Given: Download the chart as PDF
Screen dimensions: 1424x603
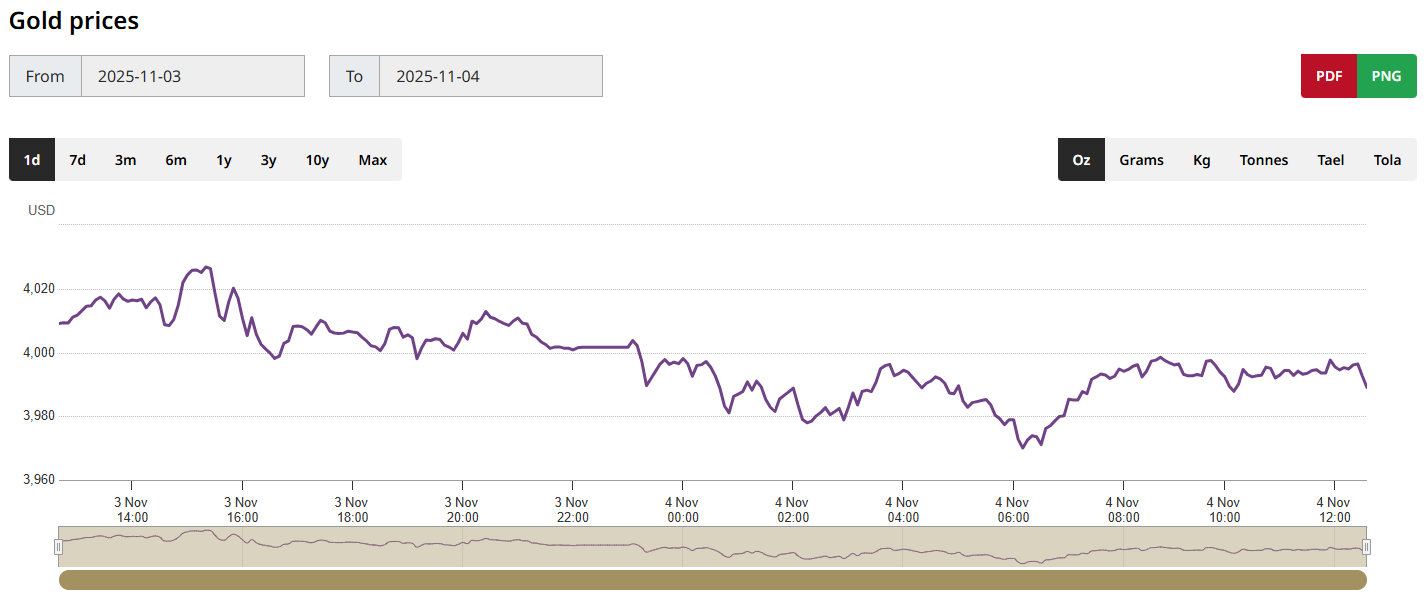Looking at the screenshot, I should 1329,76.
